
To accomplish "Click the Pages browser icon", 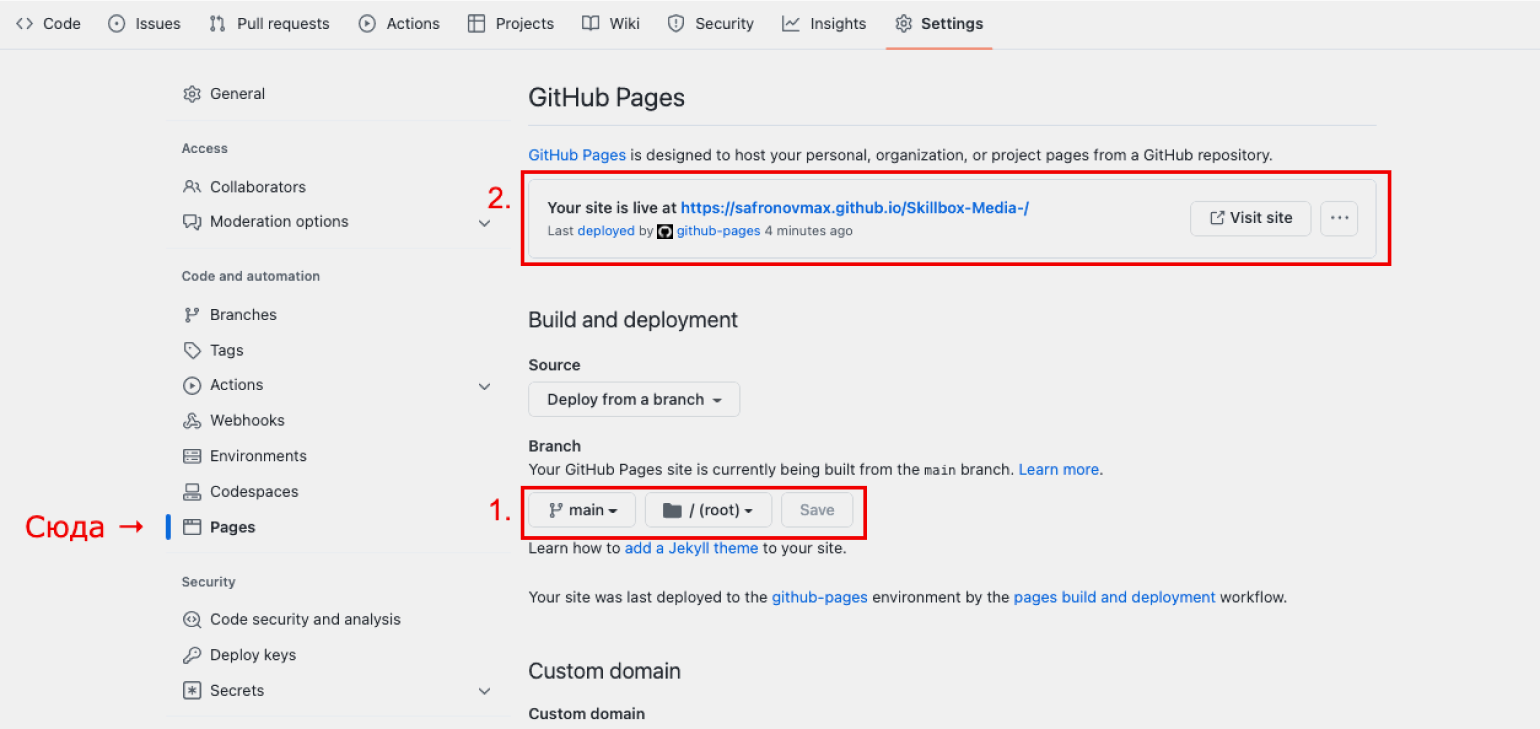I will click(x=192, y=527).
